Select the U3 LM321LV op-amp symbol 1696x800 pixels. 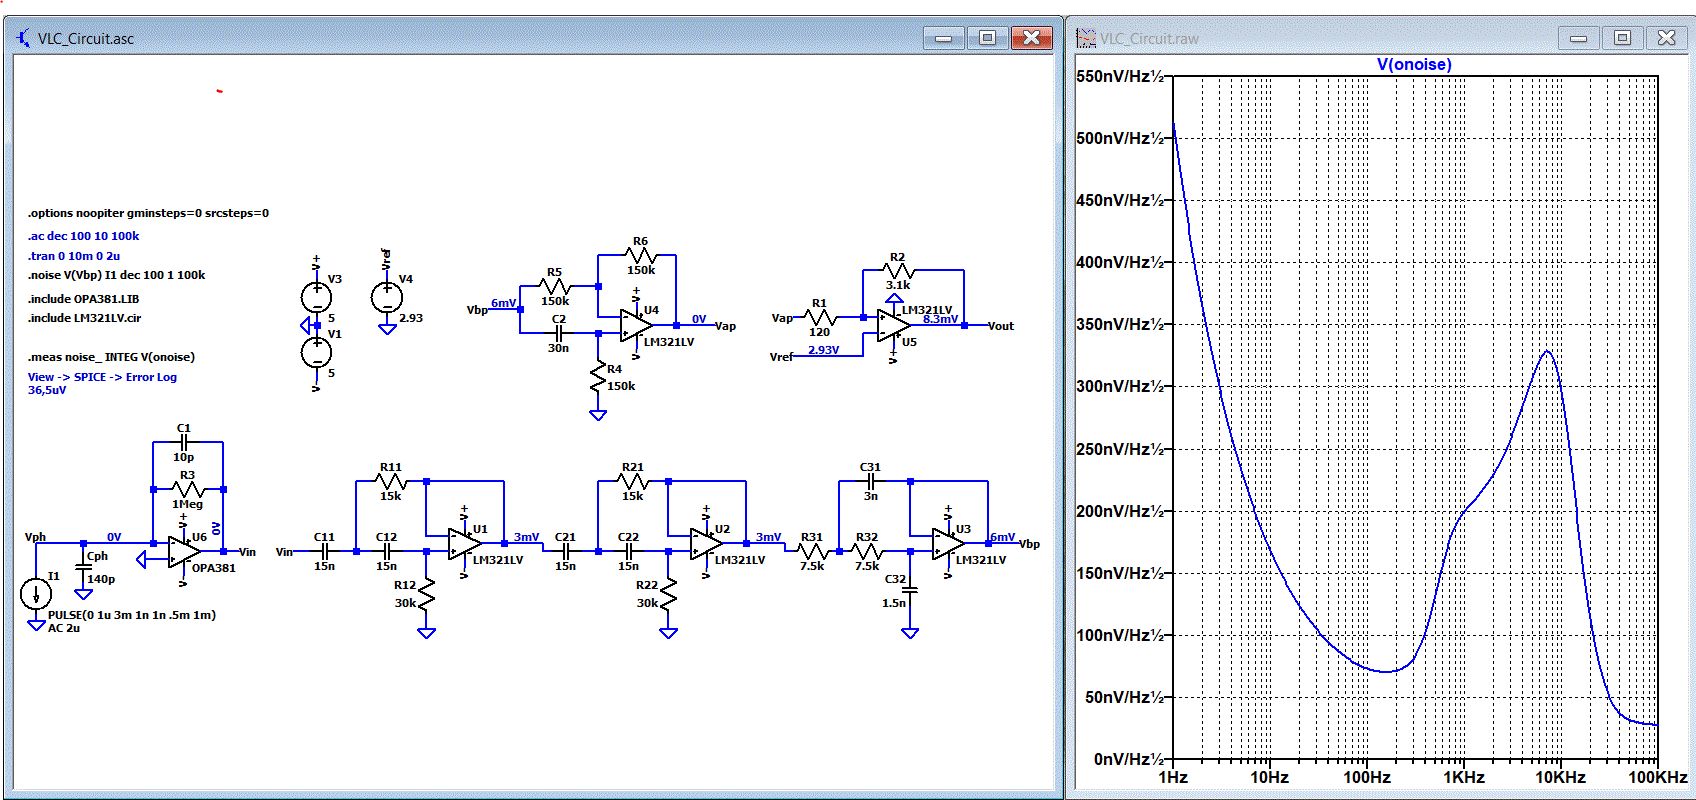click(948, 545)
